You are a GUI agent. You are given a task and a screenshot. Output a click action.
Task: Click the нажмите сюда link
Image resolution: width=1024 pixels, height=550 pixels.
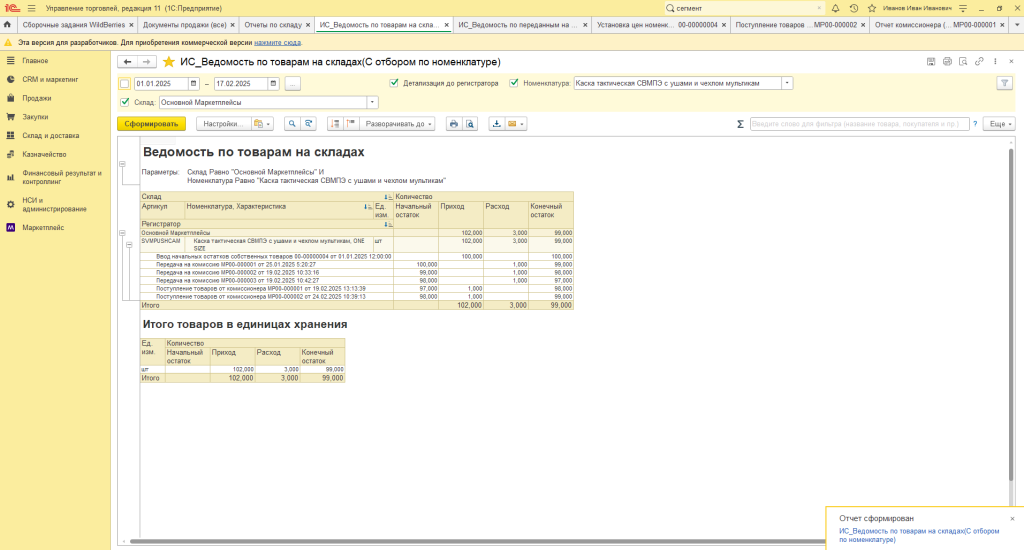pos(278,42)
